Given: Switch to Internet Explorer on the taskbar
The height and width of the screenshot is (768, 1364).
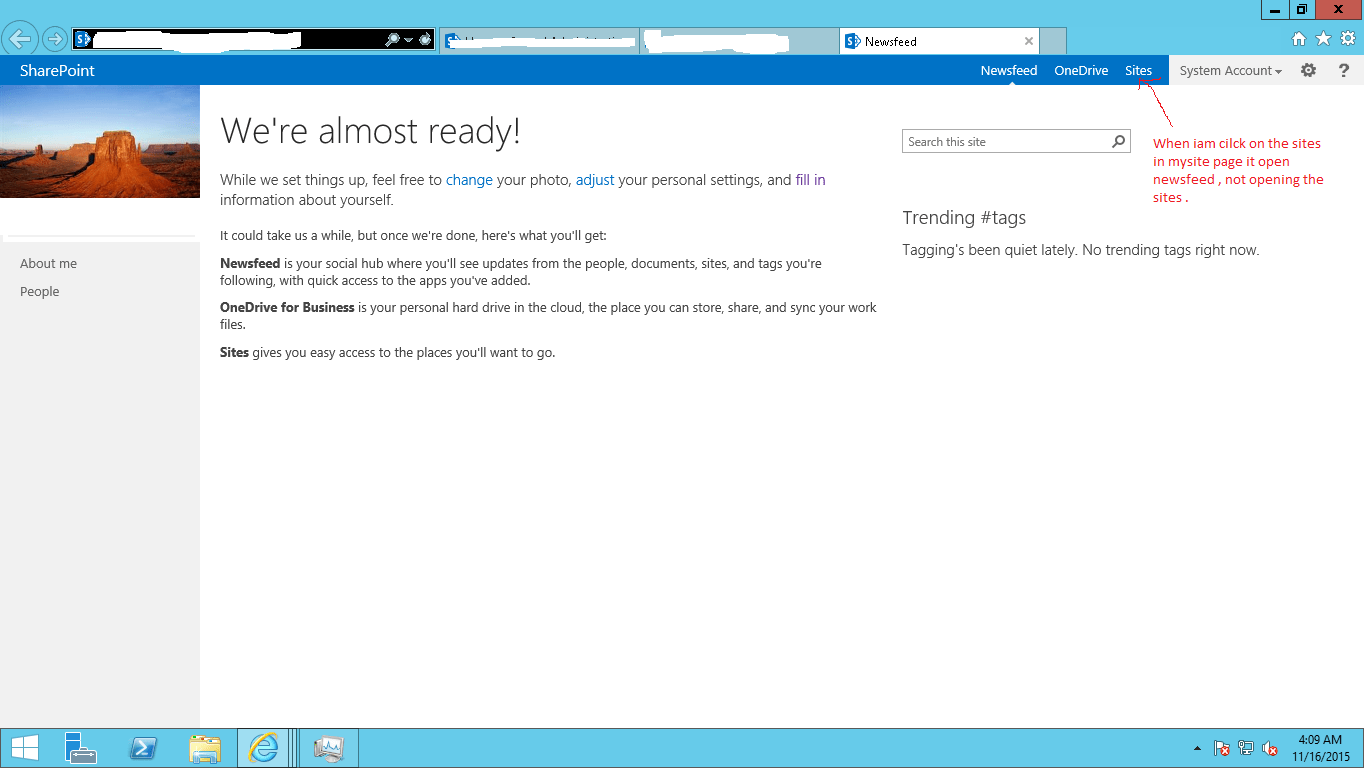Looking at the screenshot, I should [x=264, y=748].
